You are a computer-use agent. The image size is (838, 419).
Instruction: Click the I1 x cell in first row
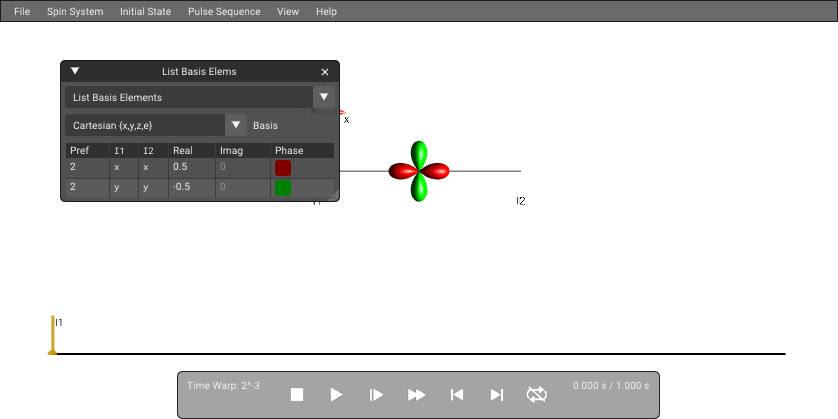point(124,167)
